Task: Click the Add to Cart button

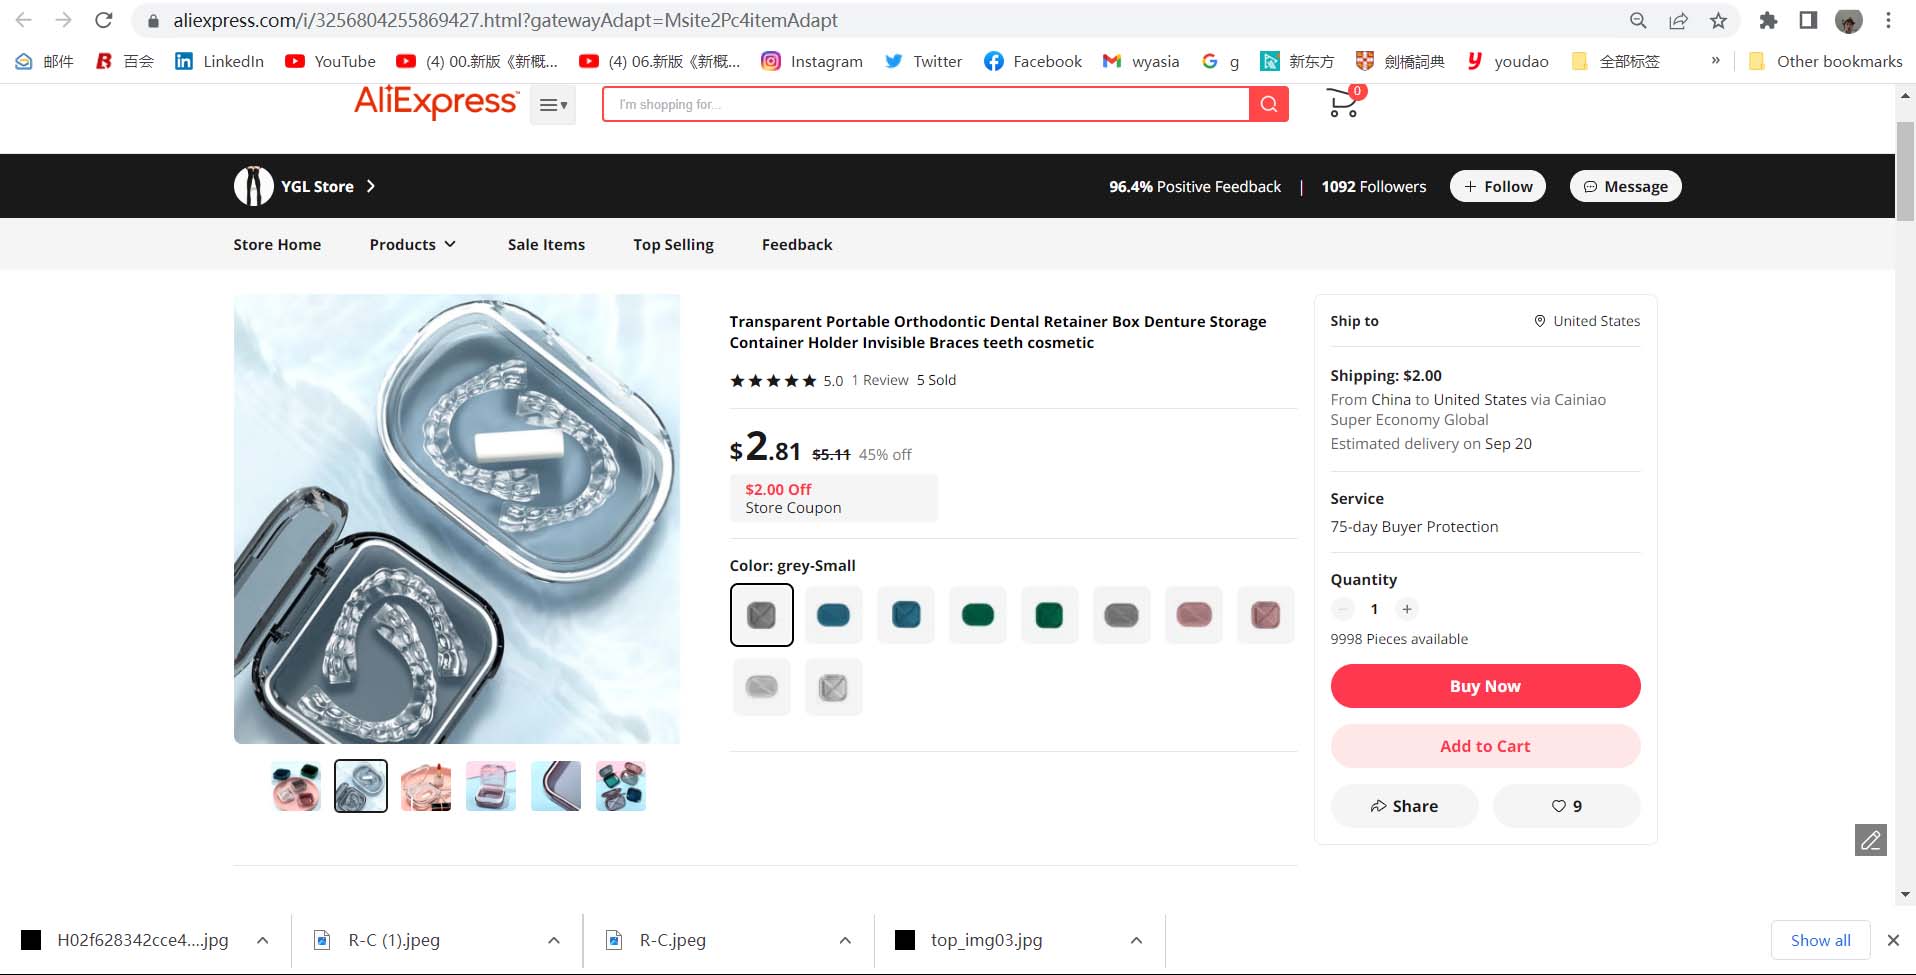Action: tap(1485, 746)
